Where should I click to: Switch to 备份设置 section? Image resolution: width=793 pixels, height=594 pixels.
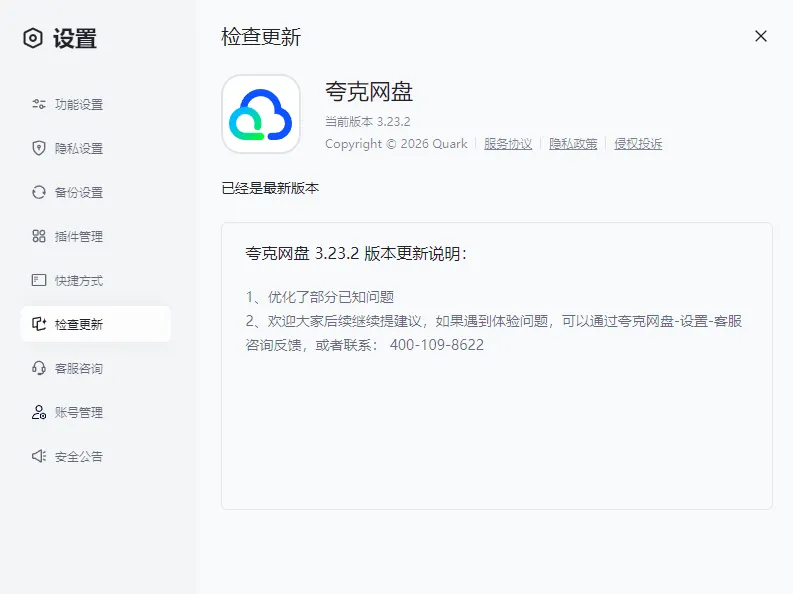click(96, 192)
